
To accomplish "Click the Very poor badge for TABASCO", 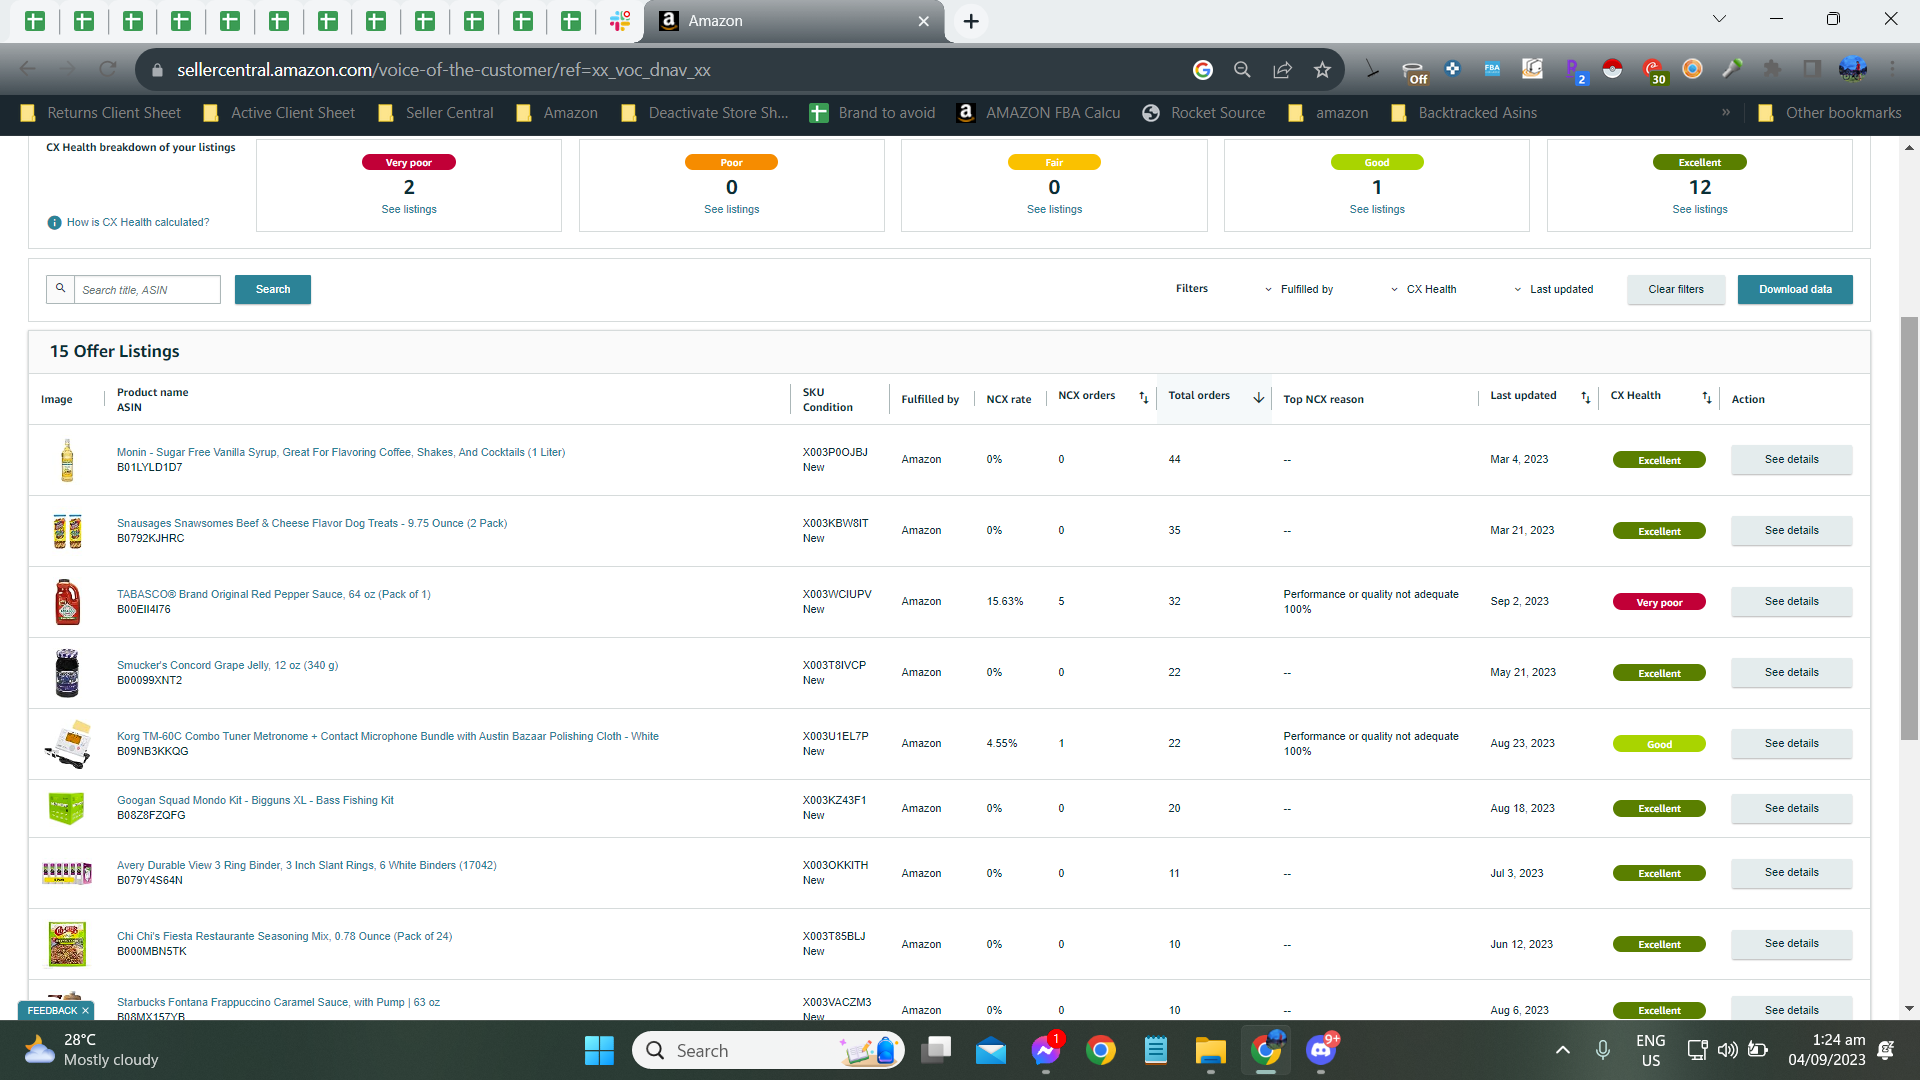I will [1659, 603].
